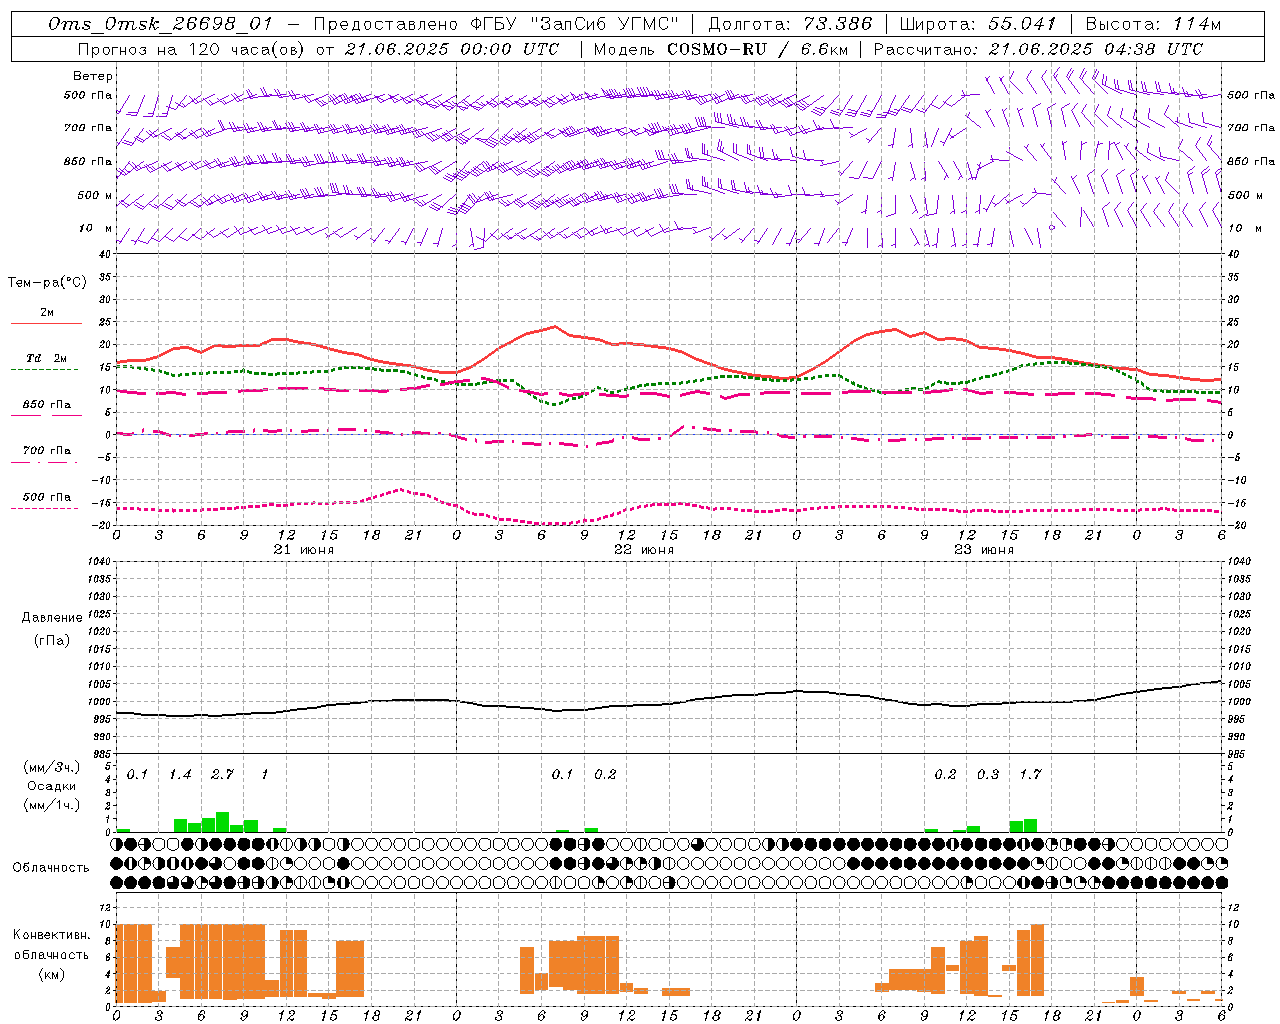This screenshot has width=1280, height=1024.
Task: Click the '22 июня' date label
Action: 643,550
